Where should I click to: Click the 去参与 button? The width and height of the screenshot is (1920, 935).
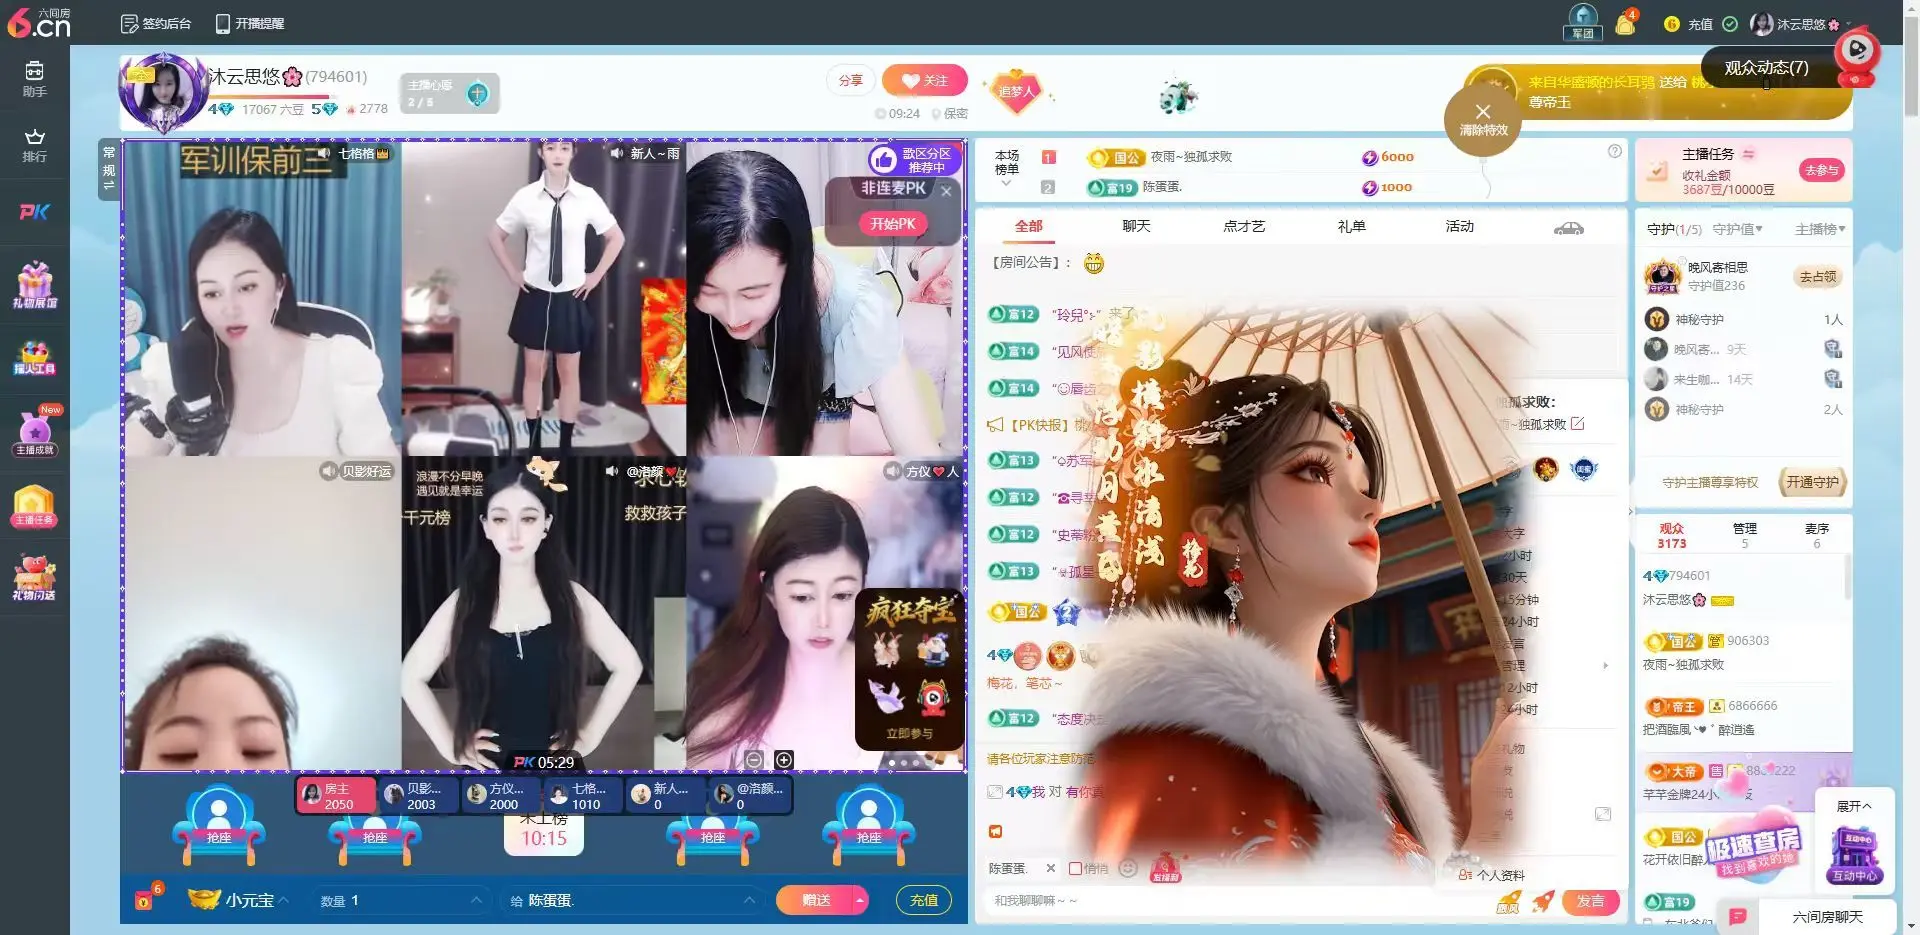click(1820, 170)
